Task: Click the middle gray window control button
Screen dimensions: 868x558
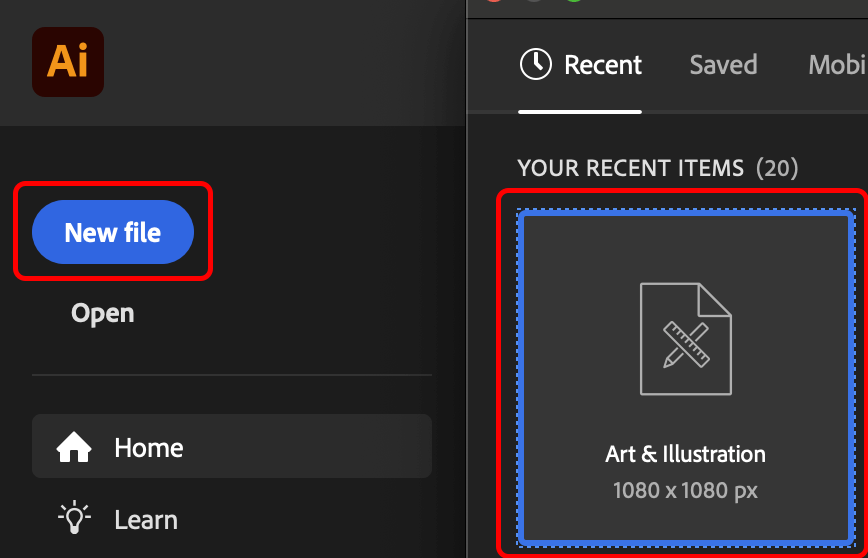Action: 533,1
